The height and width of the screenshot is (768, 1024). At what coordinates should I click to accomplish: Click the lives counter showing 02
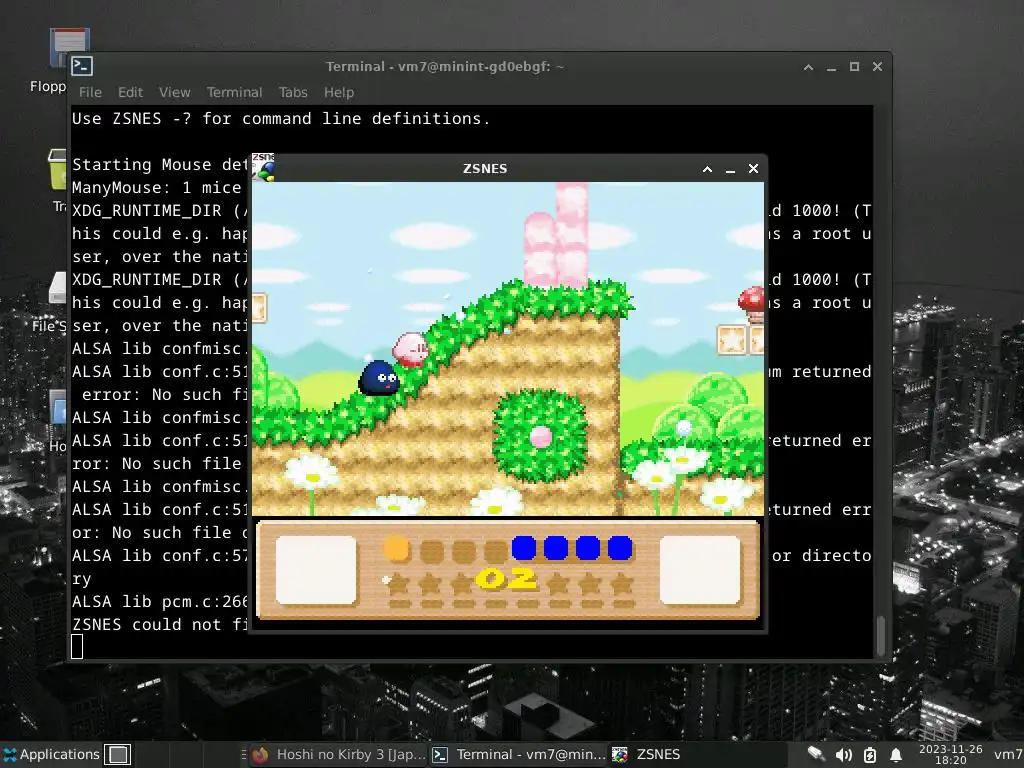coord(506,579)
